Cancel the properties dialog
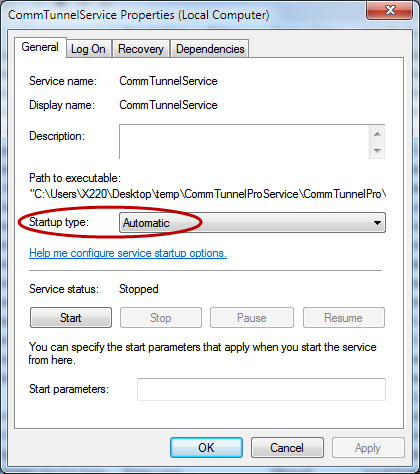Image resolution: width=420 pixels, height=474 pixels. point(287,448)
